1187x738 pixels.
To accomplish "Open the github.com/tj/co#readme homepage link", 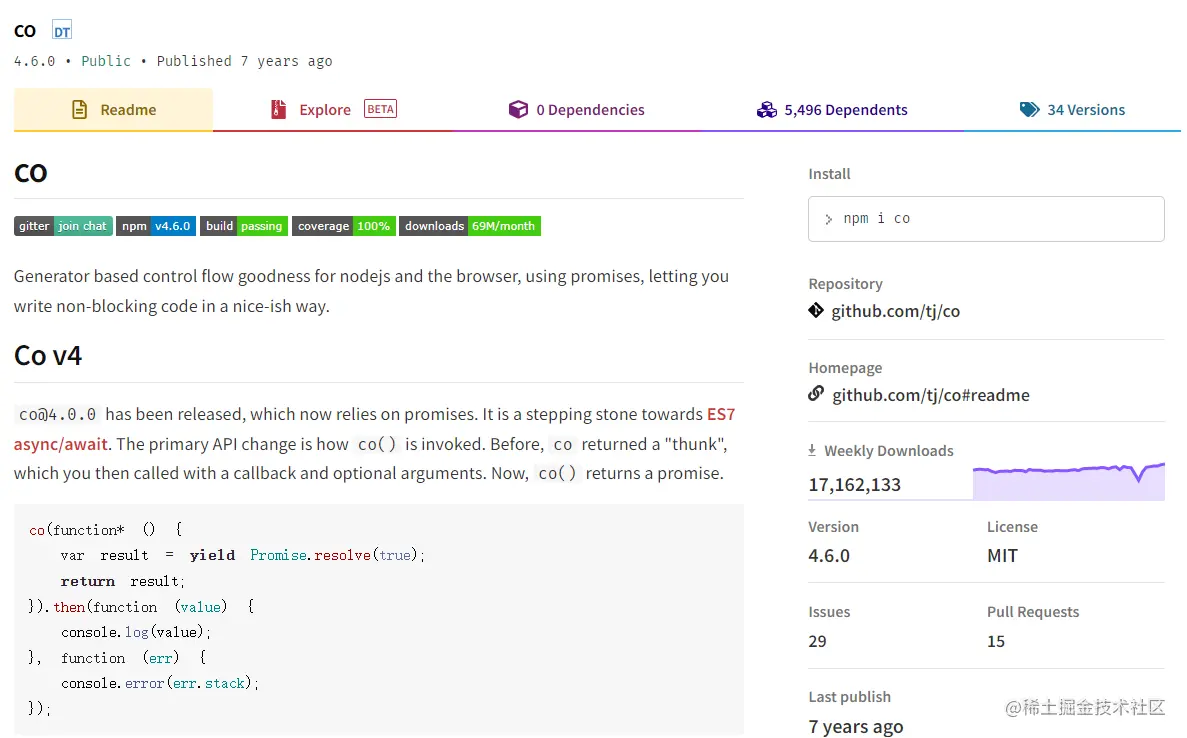I will pos(930,395).
